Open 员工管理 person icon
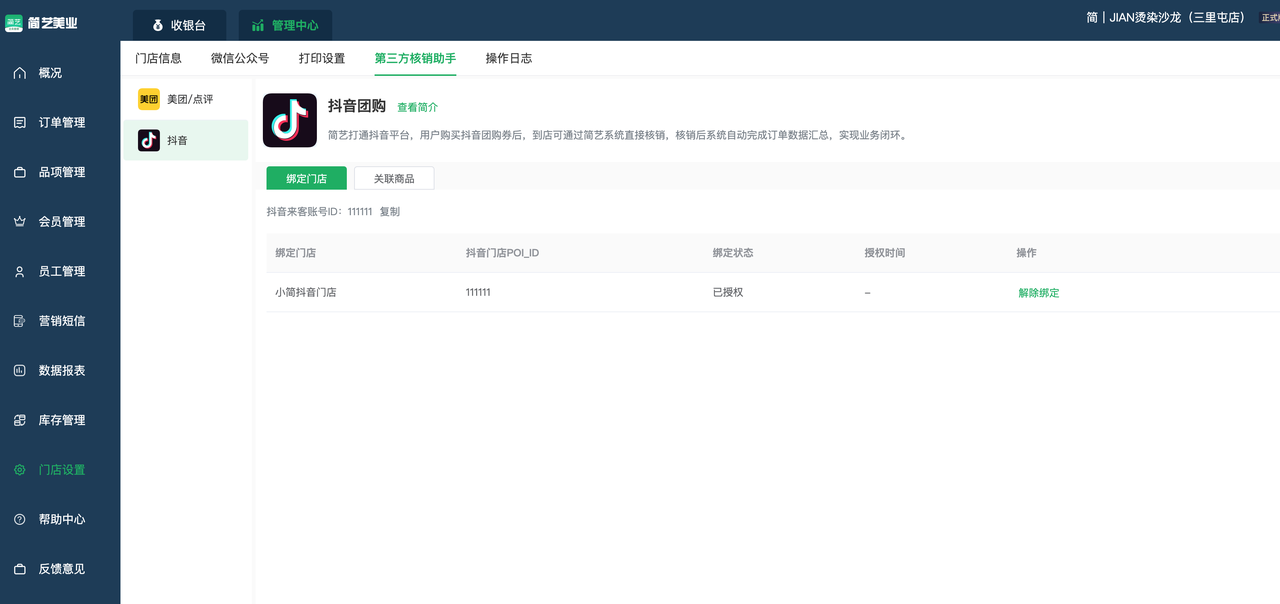Image resolution: width=1280 pixels, height=604 pixels. (20, 271)
